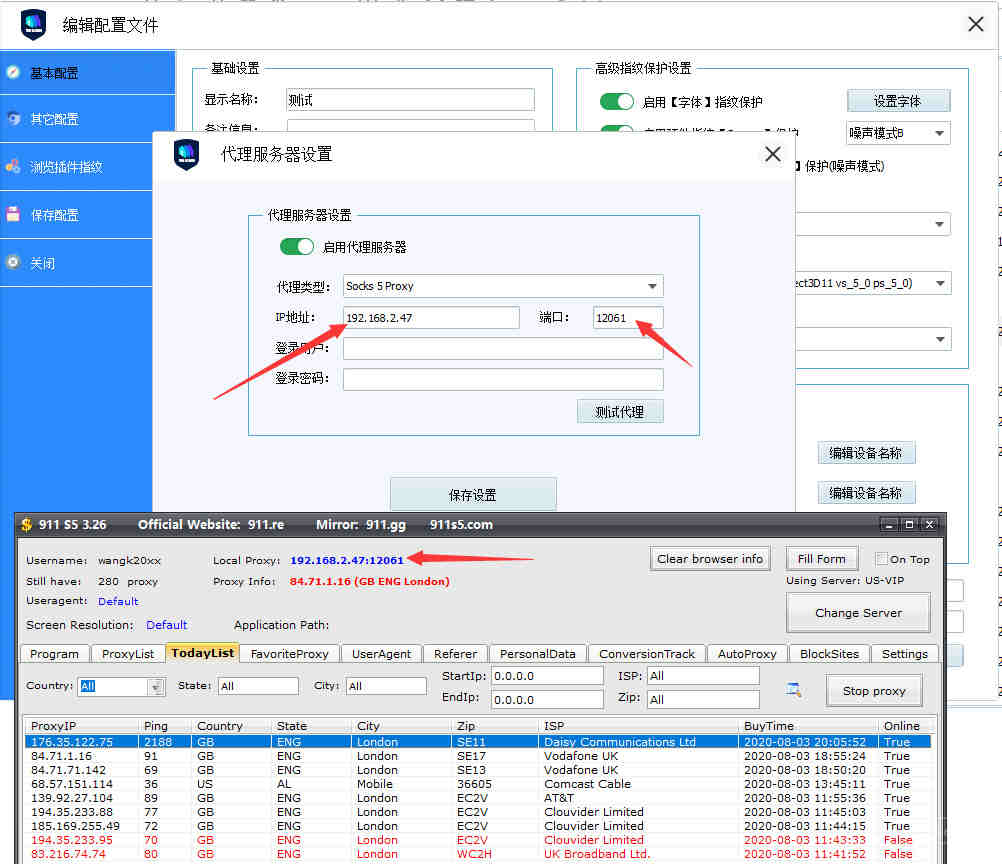
Task: Click the 基本配置 sidebar icon
Action: 13,72
